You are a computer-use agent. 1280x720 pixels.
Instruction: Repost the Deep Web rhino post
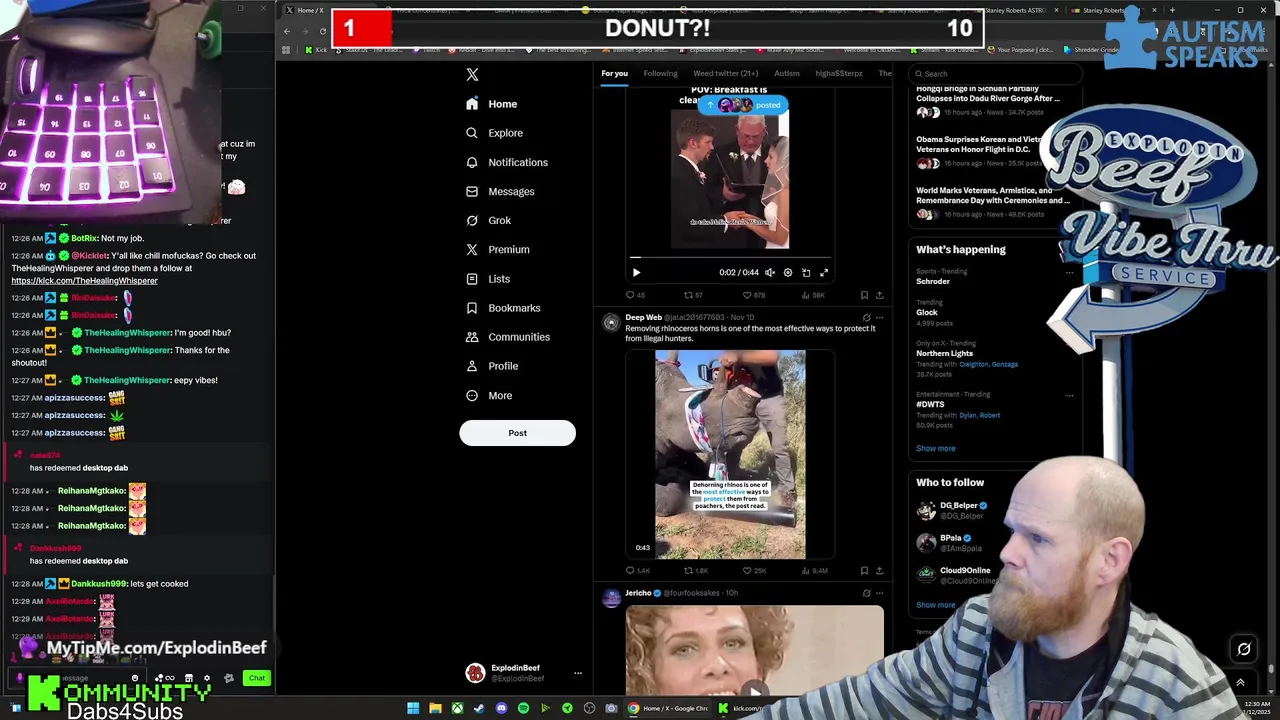696,571
